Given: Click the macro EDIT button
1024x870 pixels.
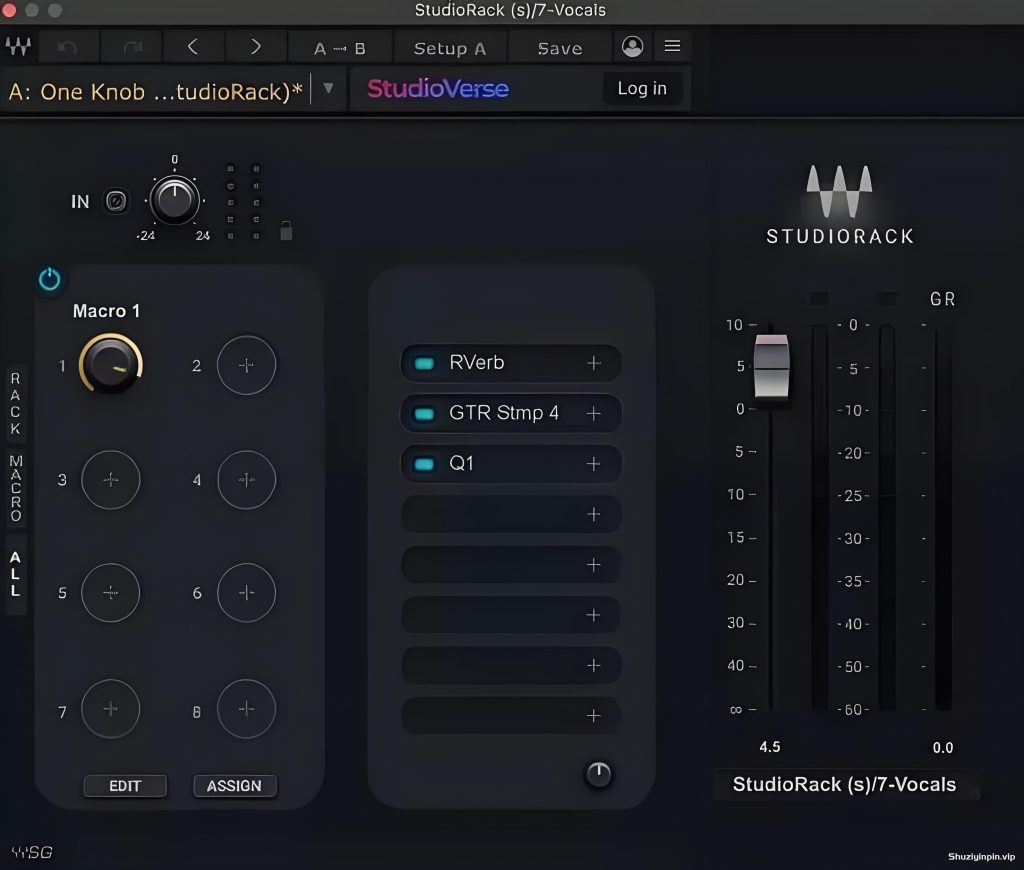Looking at the screenshot, I should tap(125, 786).
